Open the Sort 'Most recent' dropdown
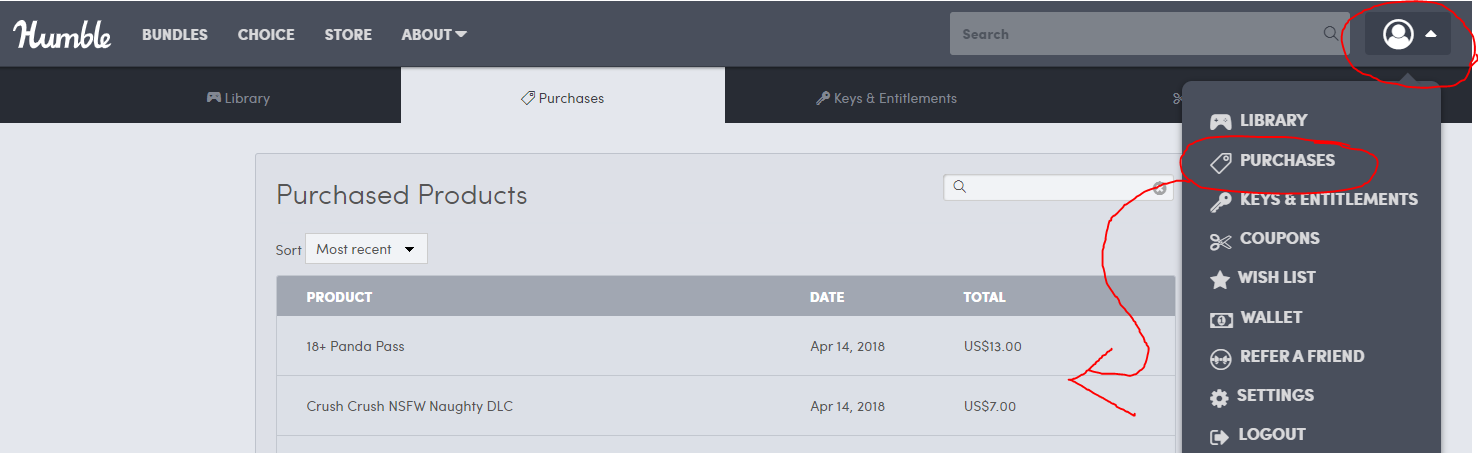Screen dimensions: 1478x453 366,249
